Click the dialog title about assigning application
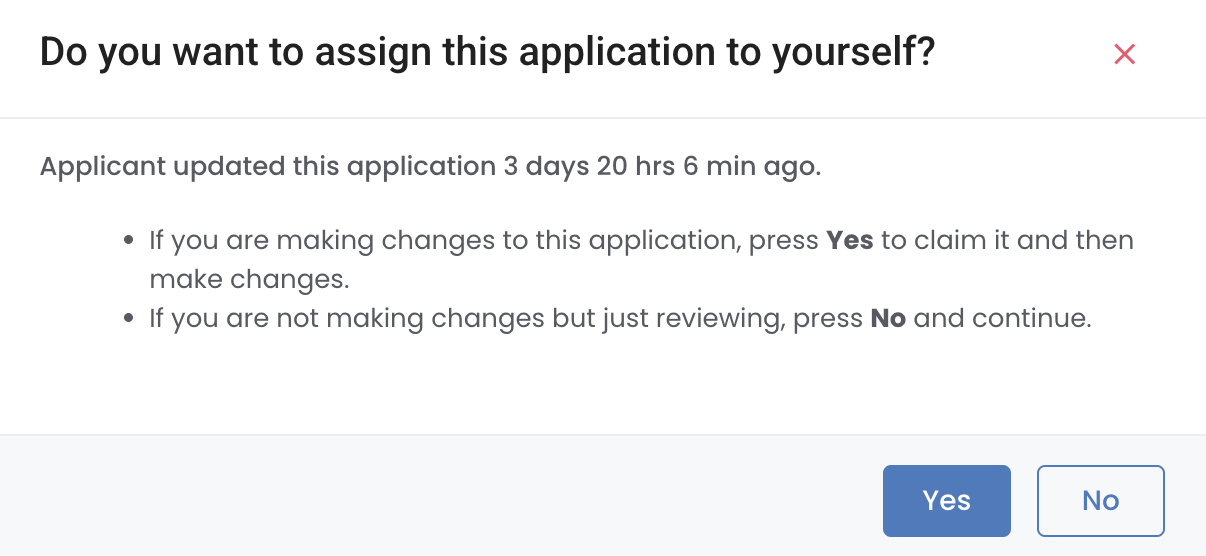Image resolution: width=1206 pixels, height=556 pixels. pyautogui.click(x=487, y=53)
